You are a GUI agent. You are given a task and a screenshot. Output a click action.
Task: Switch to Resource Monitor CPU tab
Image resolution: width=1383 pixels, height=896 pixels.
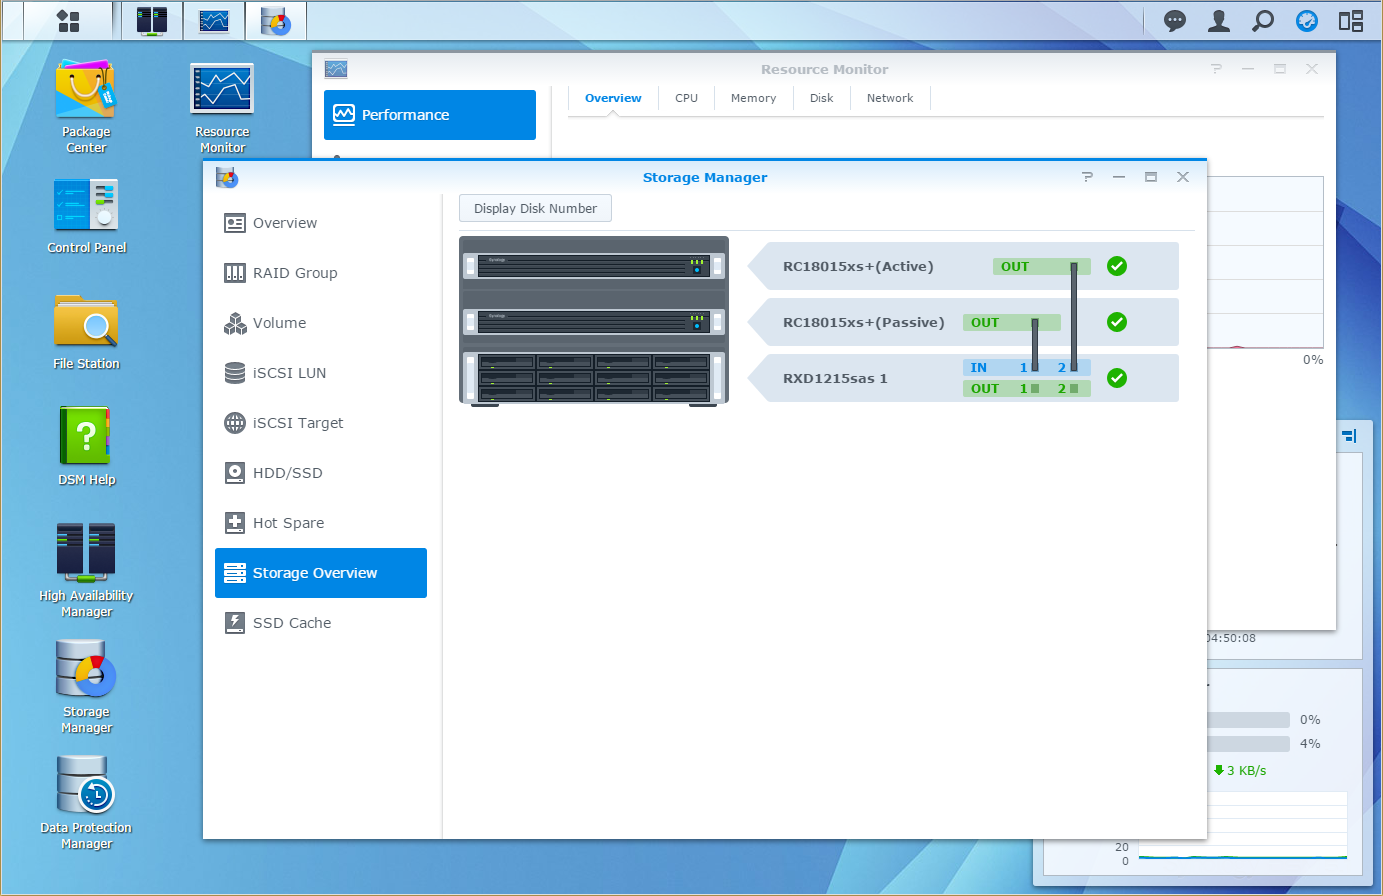(x=686, y=98)
